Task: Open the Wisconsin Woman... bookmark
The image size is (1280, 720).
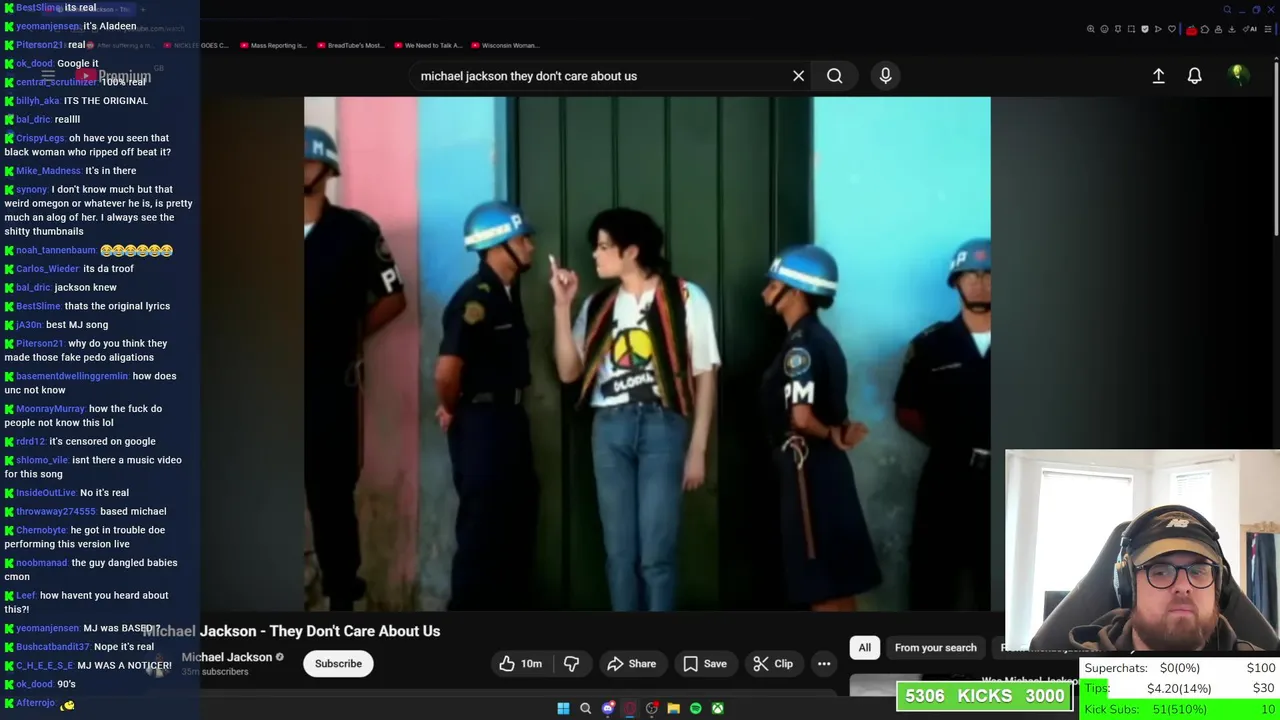Action: (505, 45)
